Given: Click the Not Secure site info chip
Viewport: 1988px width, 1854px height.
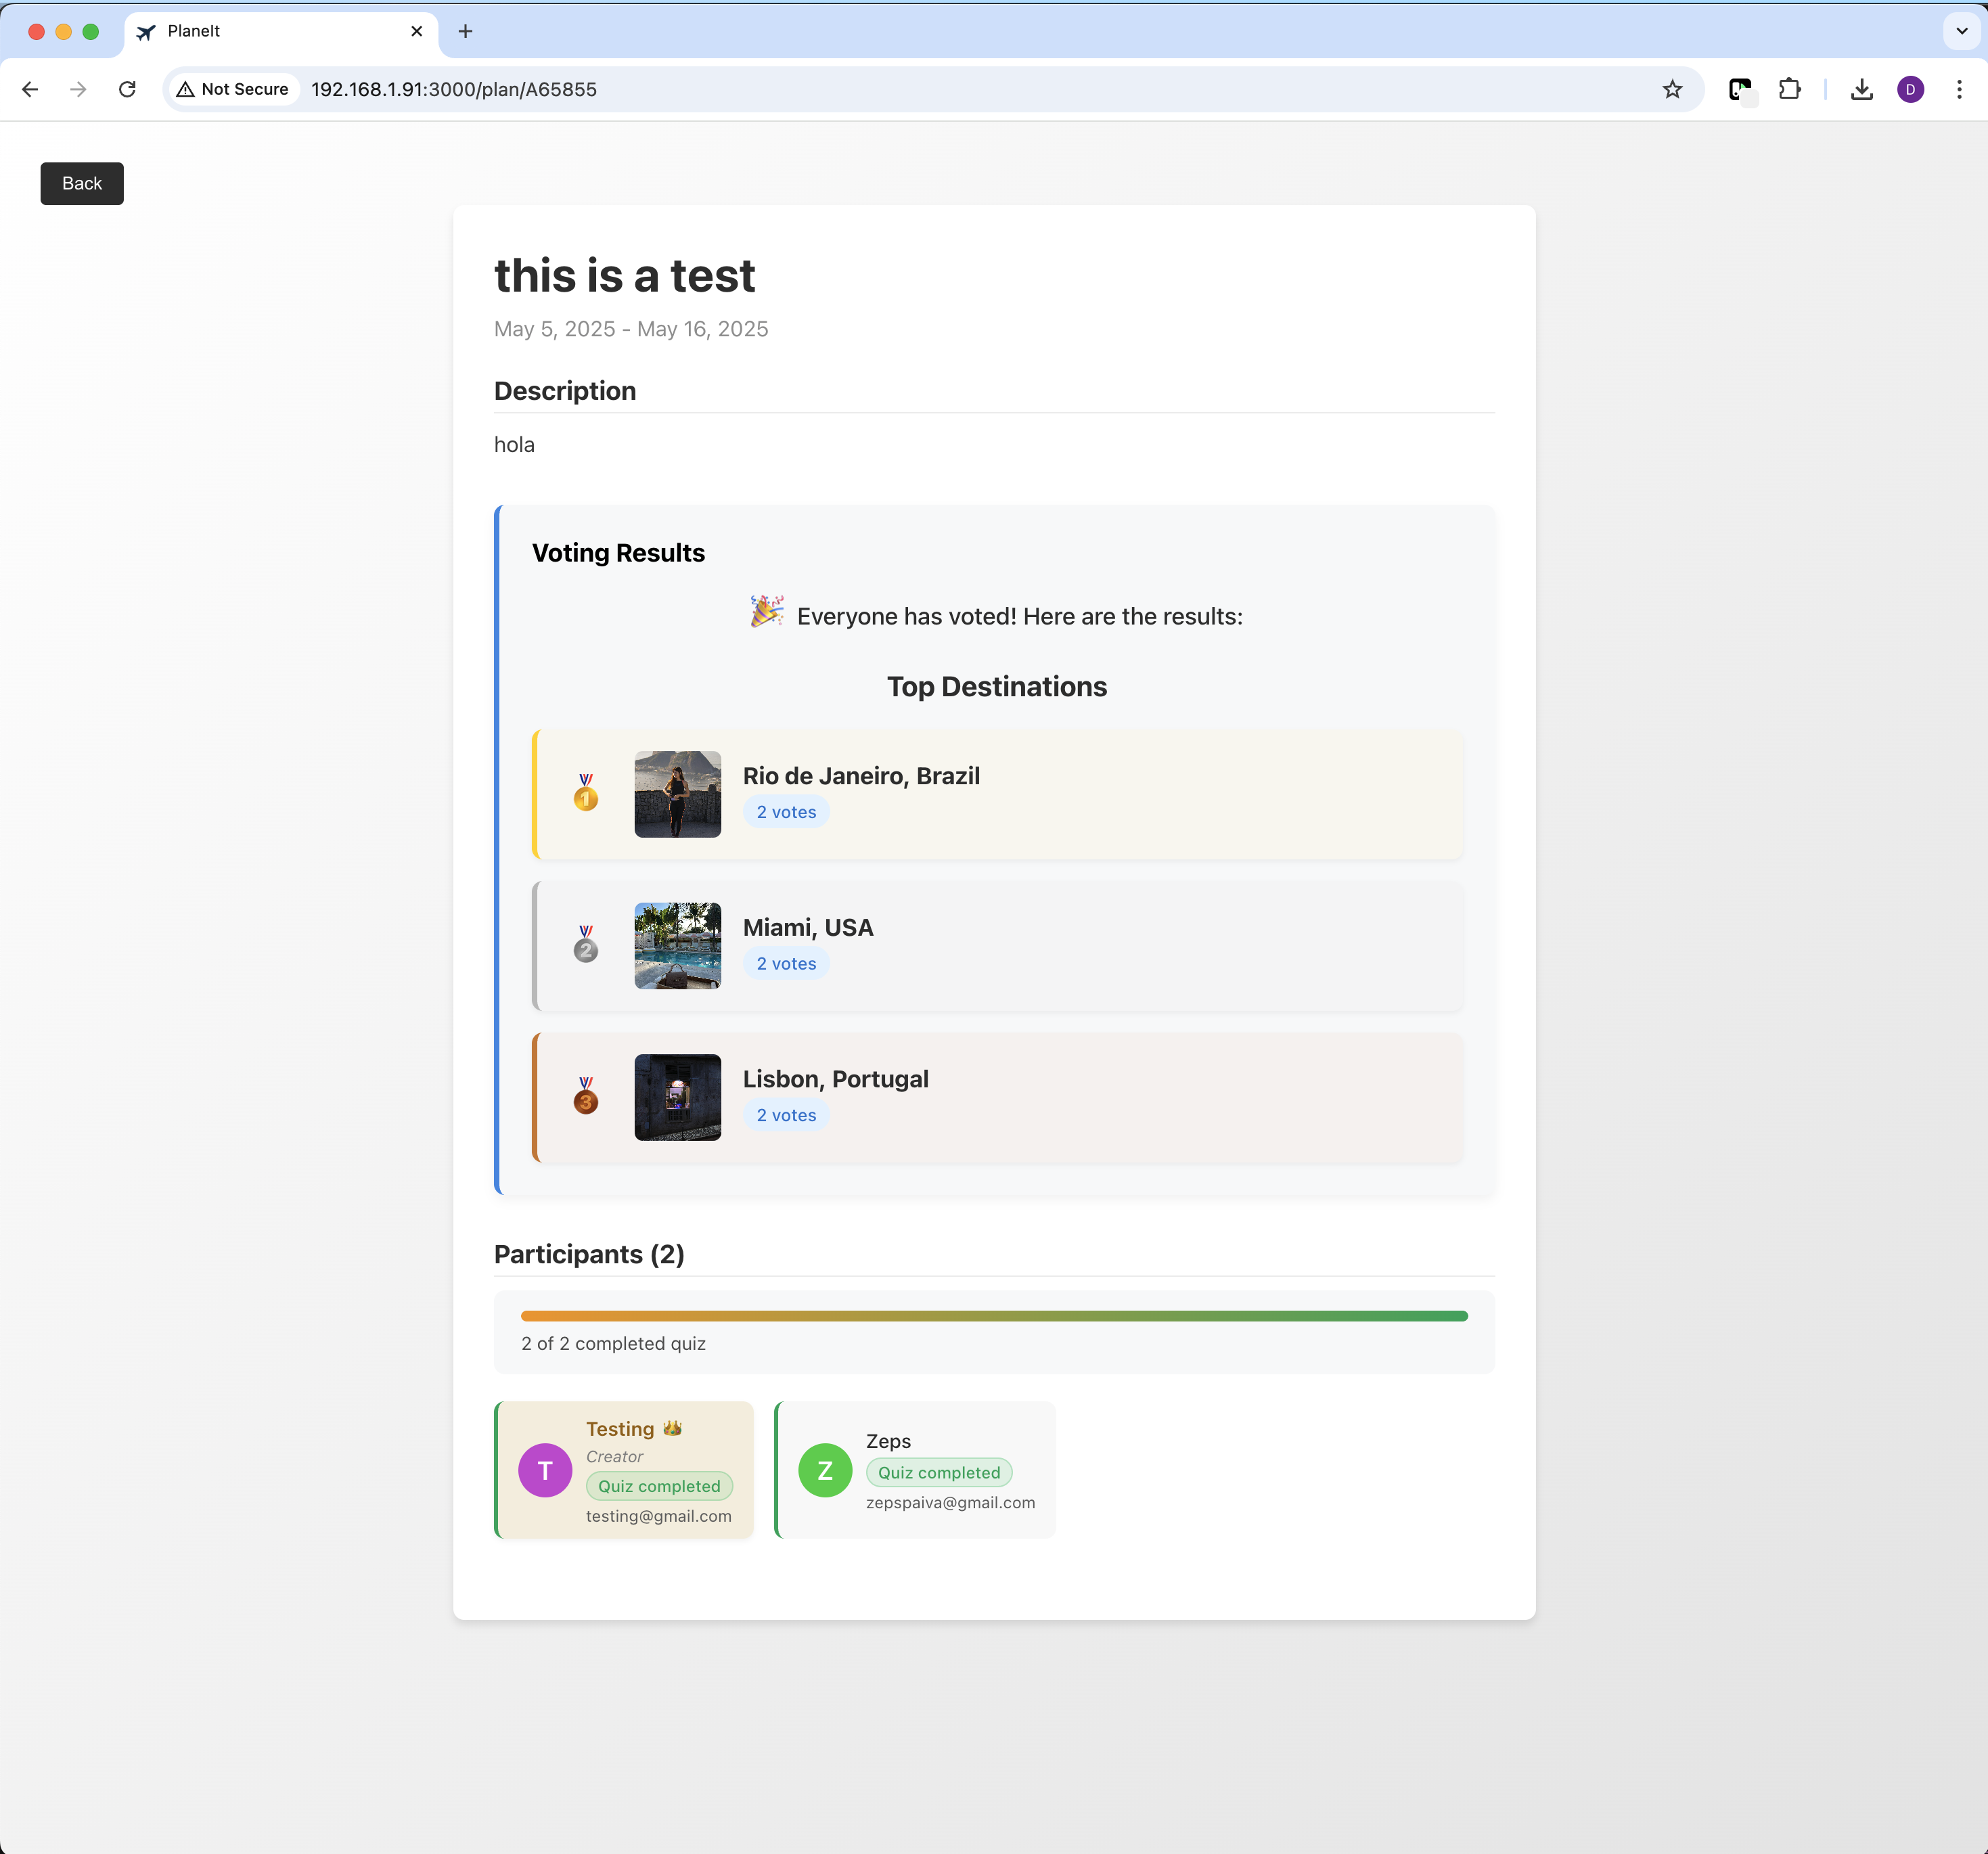Looking at the screenshot, I should coord(233,89).
